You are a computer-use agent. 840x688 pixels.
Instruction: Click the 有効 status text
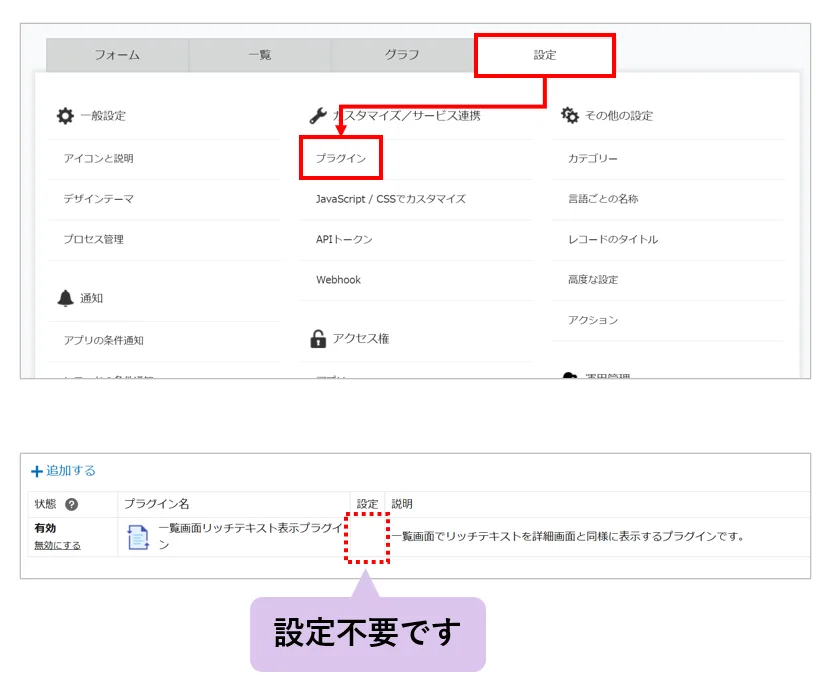46,528
